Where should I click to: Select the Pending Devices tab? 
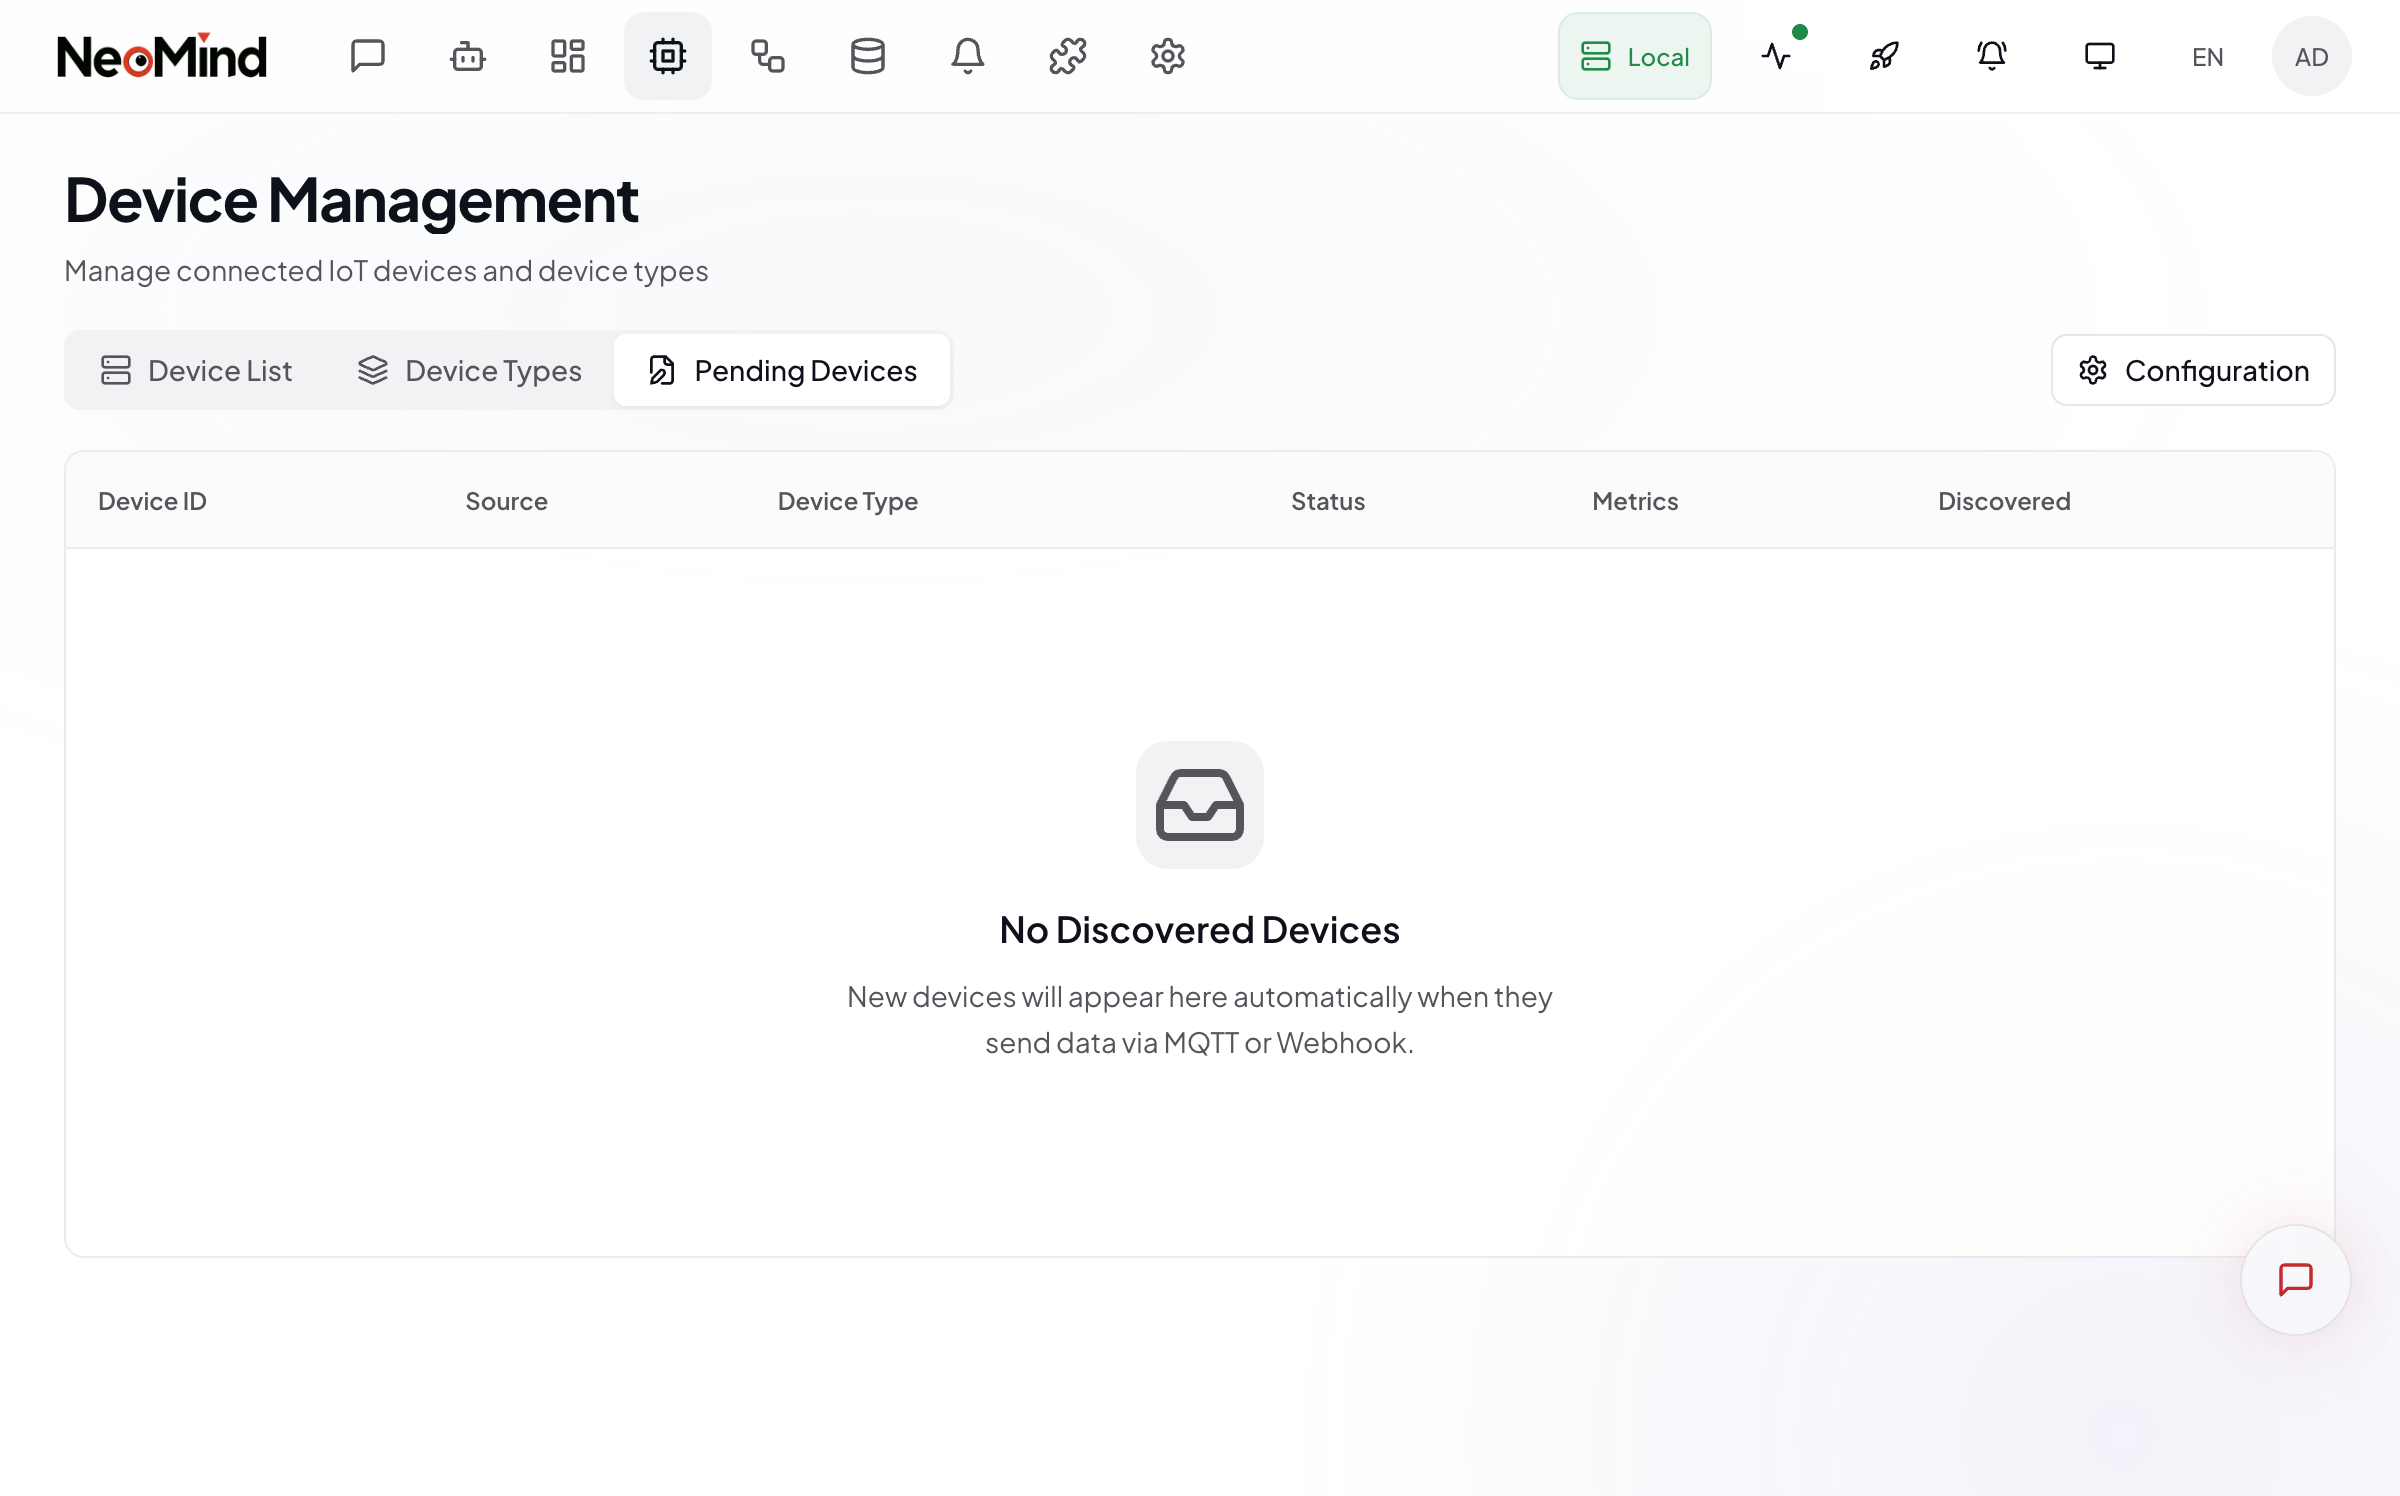tap(782, 370)
